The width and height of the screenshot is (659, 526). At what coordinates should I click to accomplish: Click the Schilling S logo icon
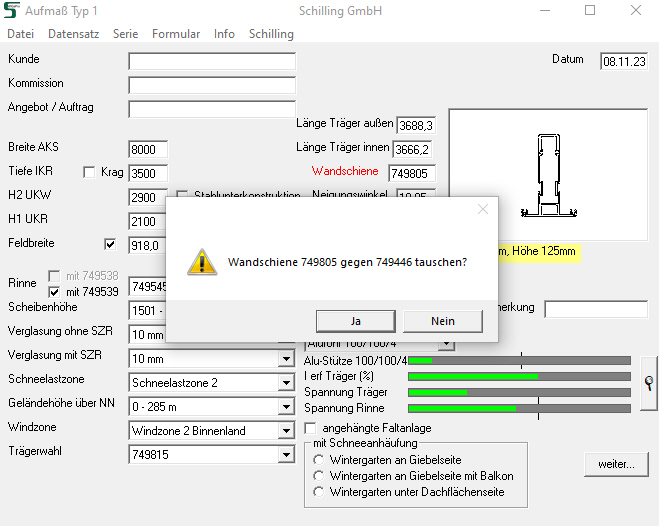[x=11, y=10]
